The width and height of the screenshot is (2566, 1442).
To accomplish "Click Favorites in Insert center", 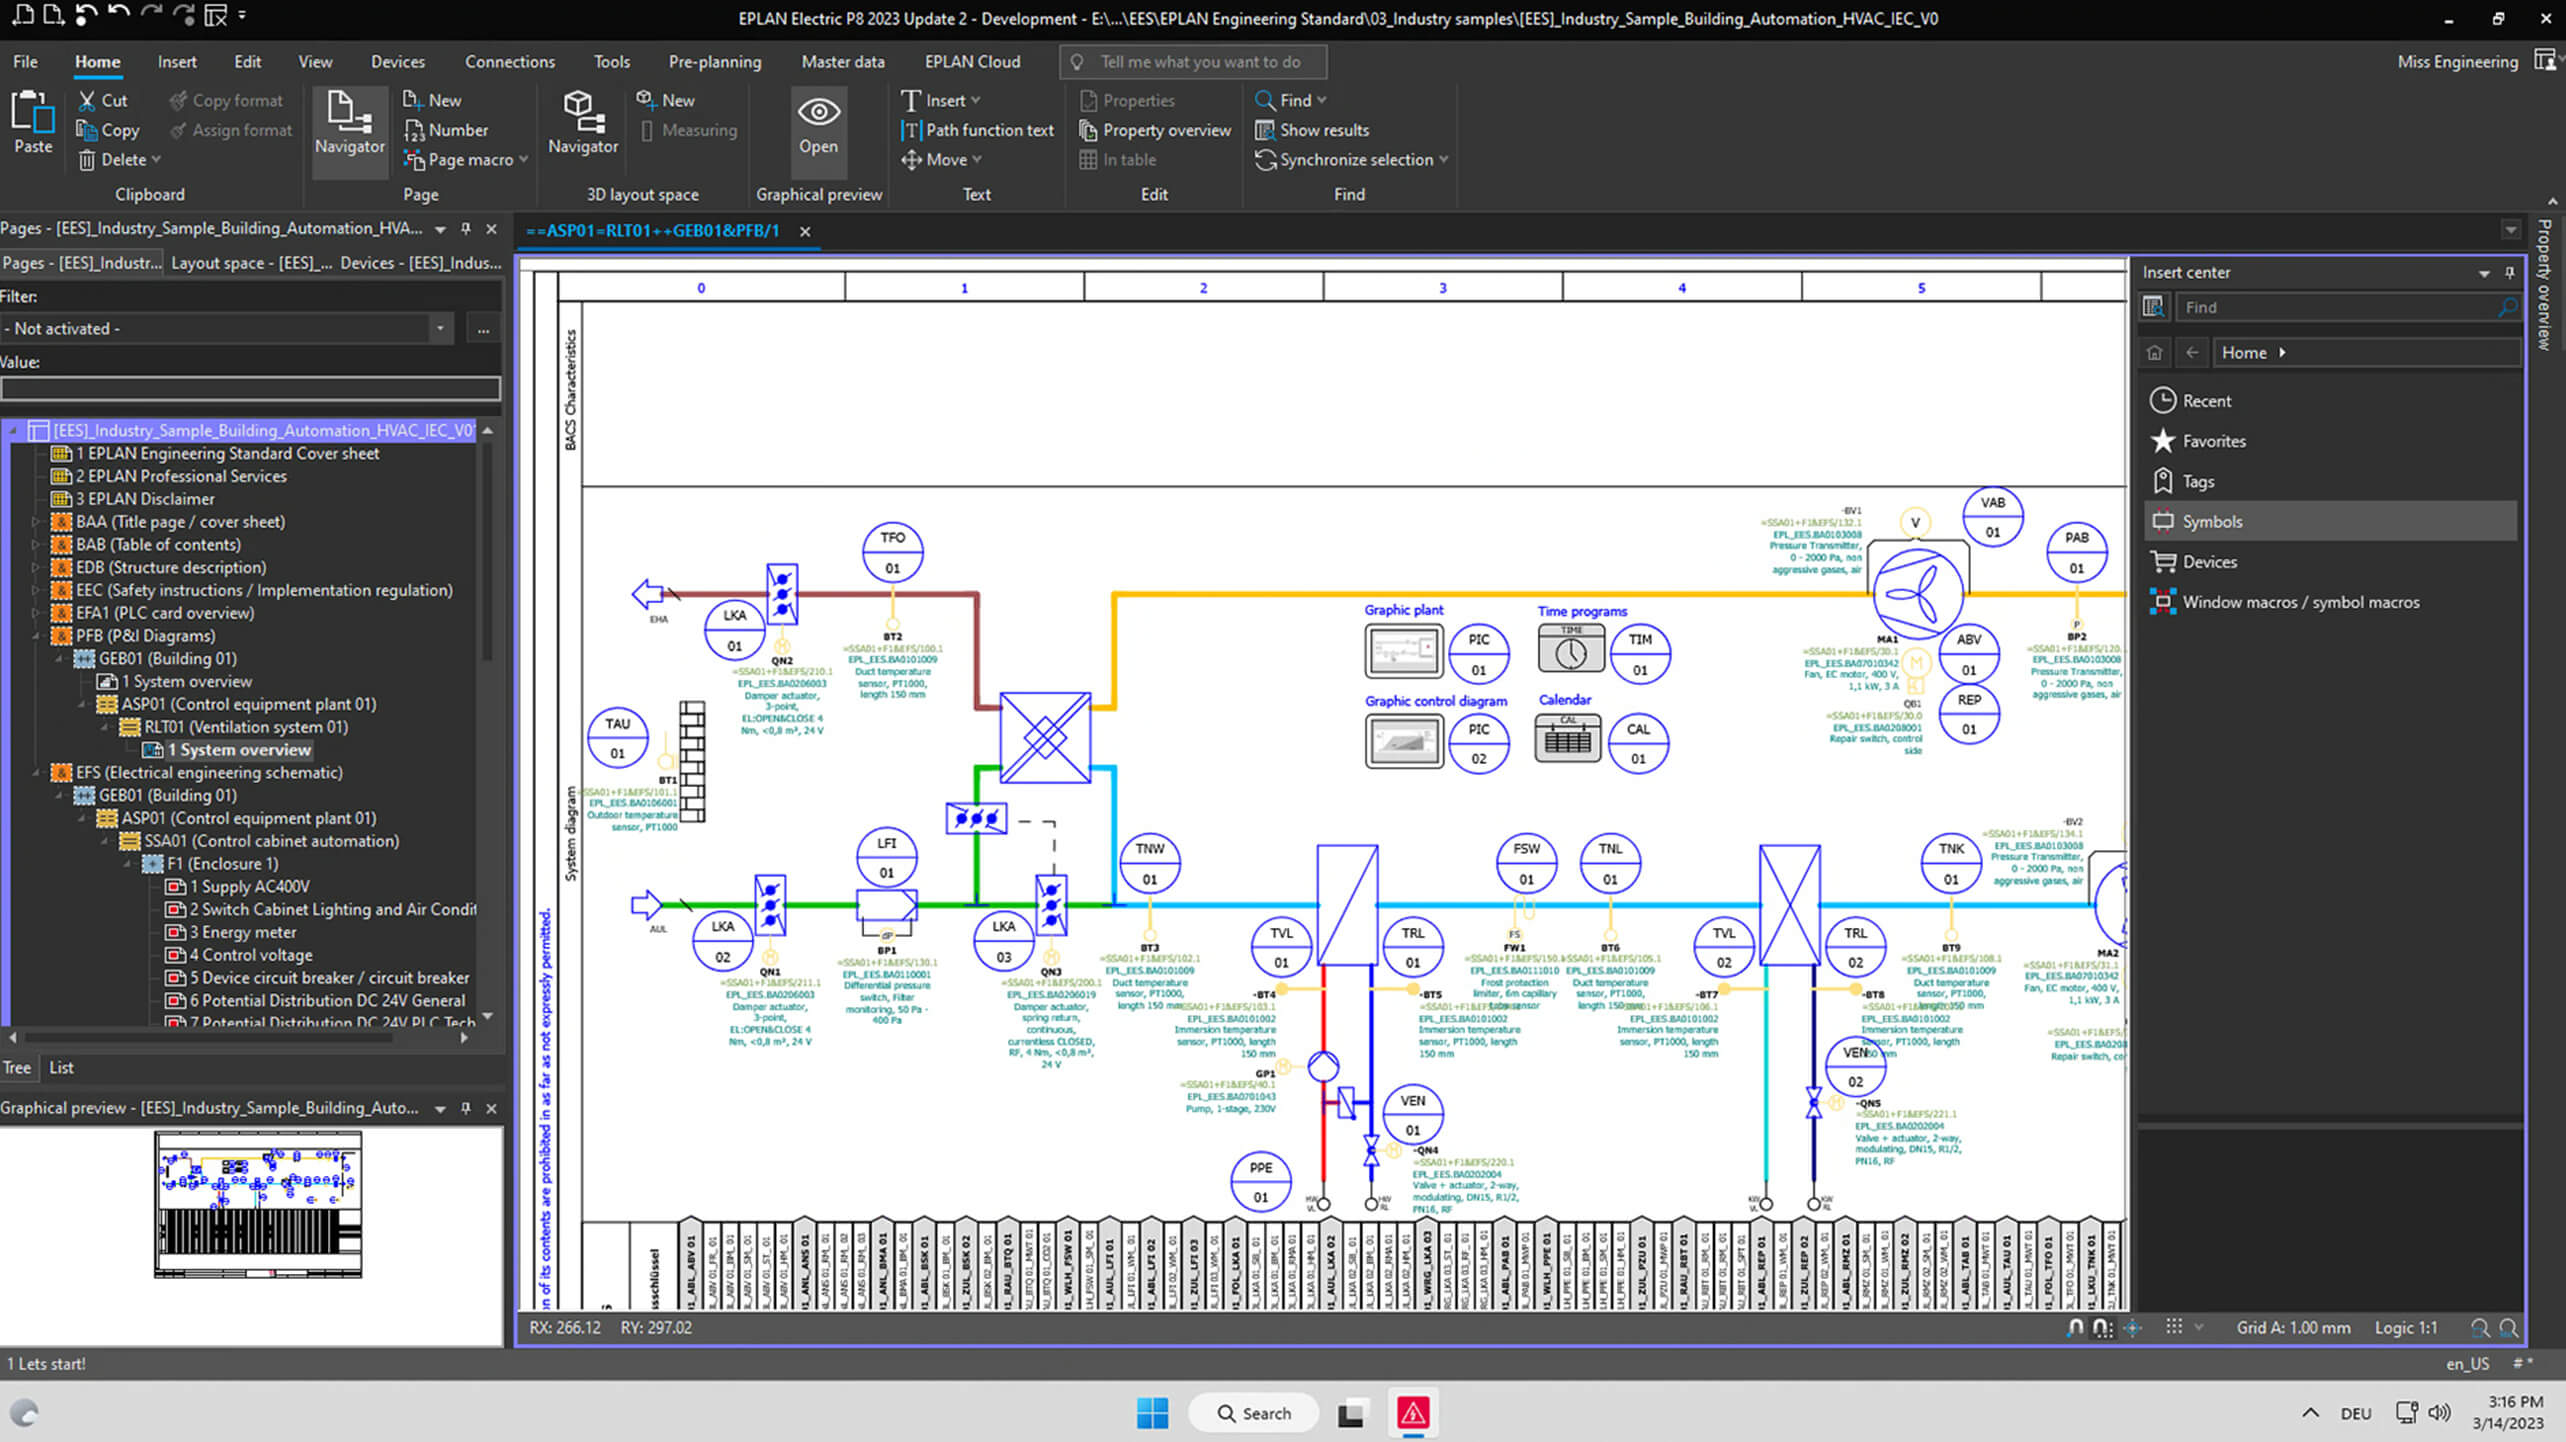I will 2213,441.
